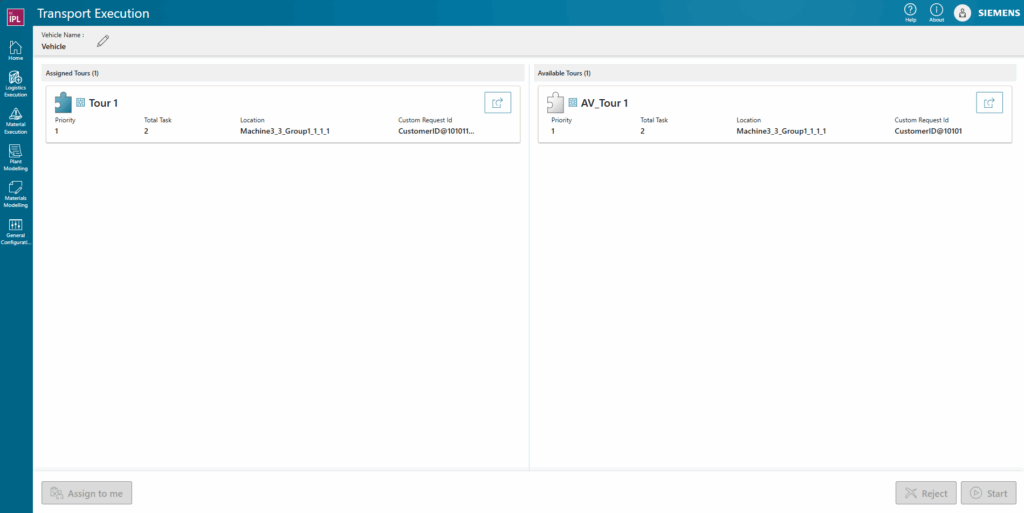Open General Configuration settings
This screenshot has width=1024, height=513.
coord(16,231)
